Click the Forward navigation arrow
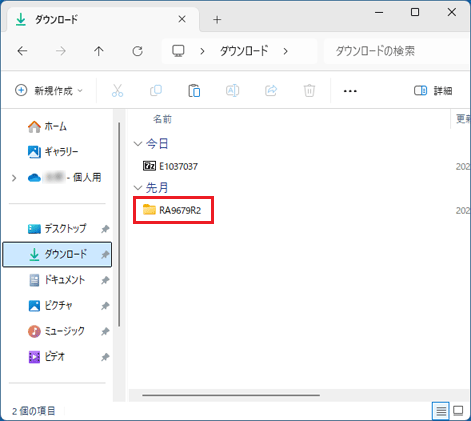 (x=61, y=51)
